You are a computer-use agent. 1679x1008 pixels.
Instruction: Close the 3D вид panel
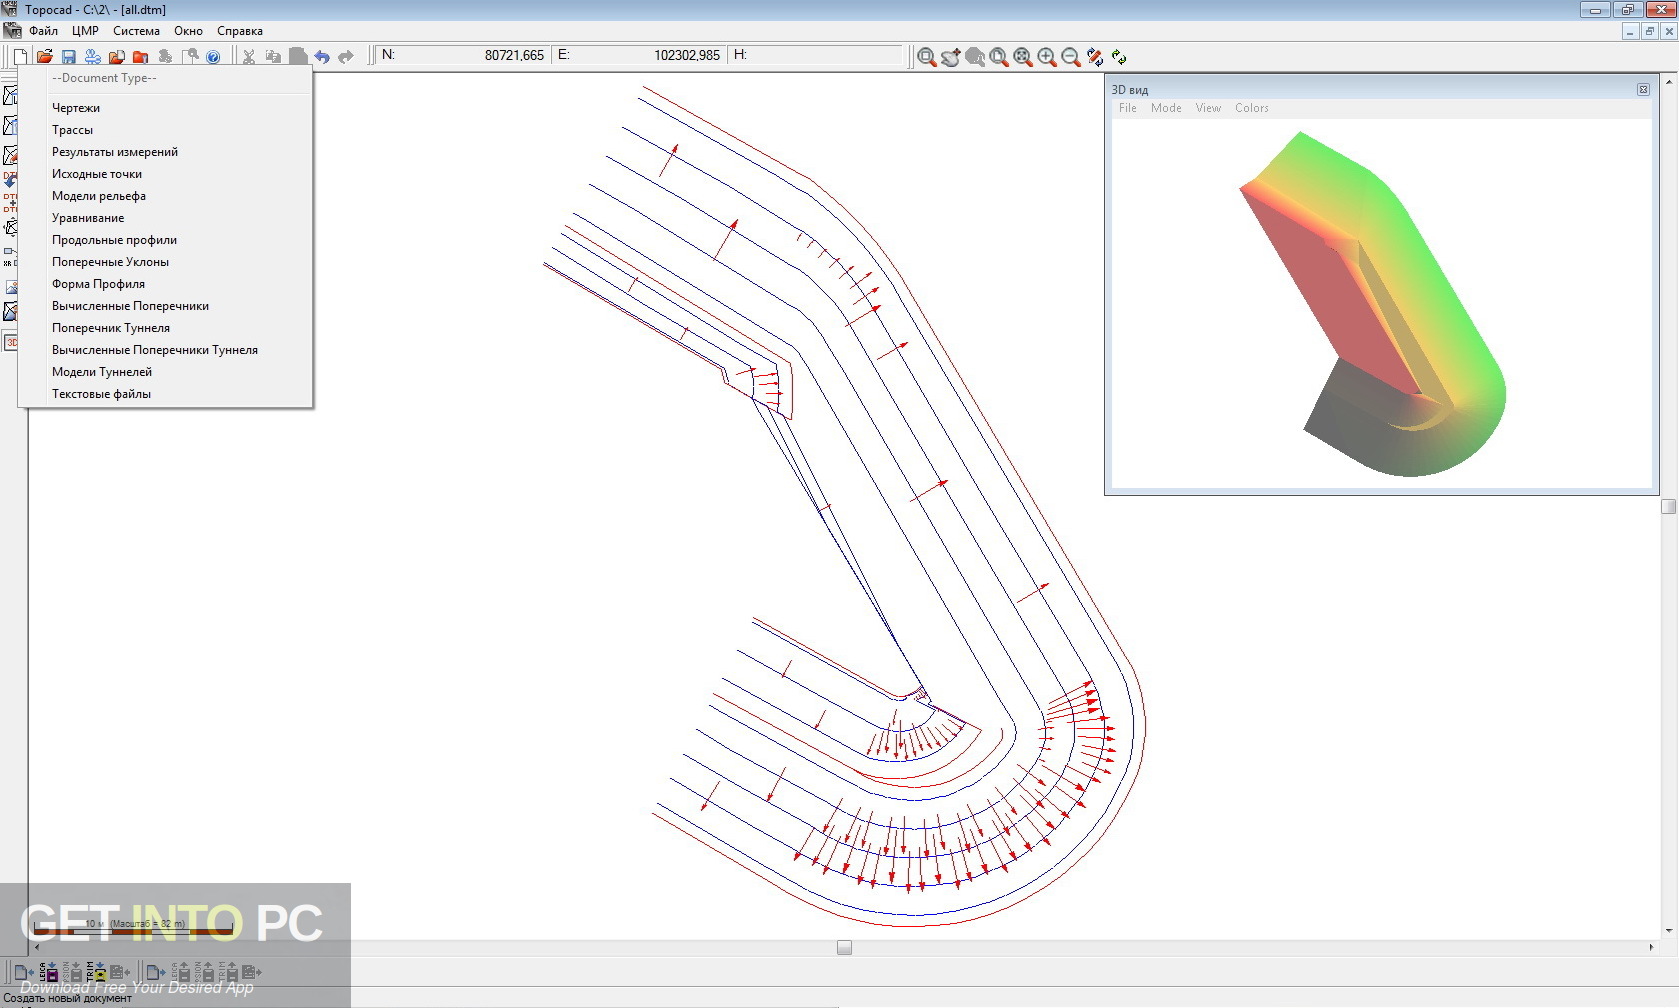[1643, 89]
